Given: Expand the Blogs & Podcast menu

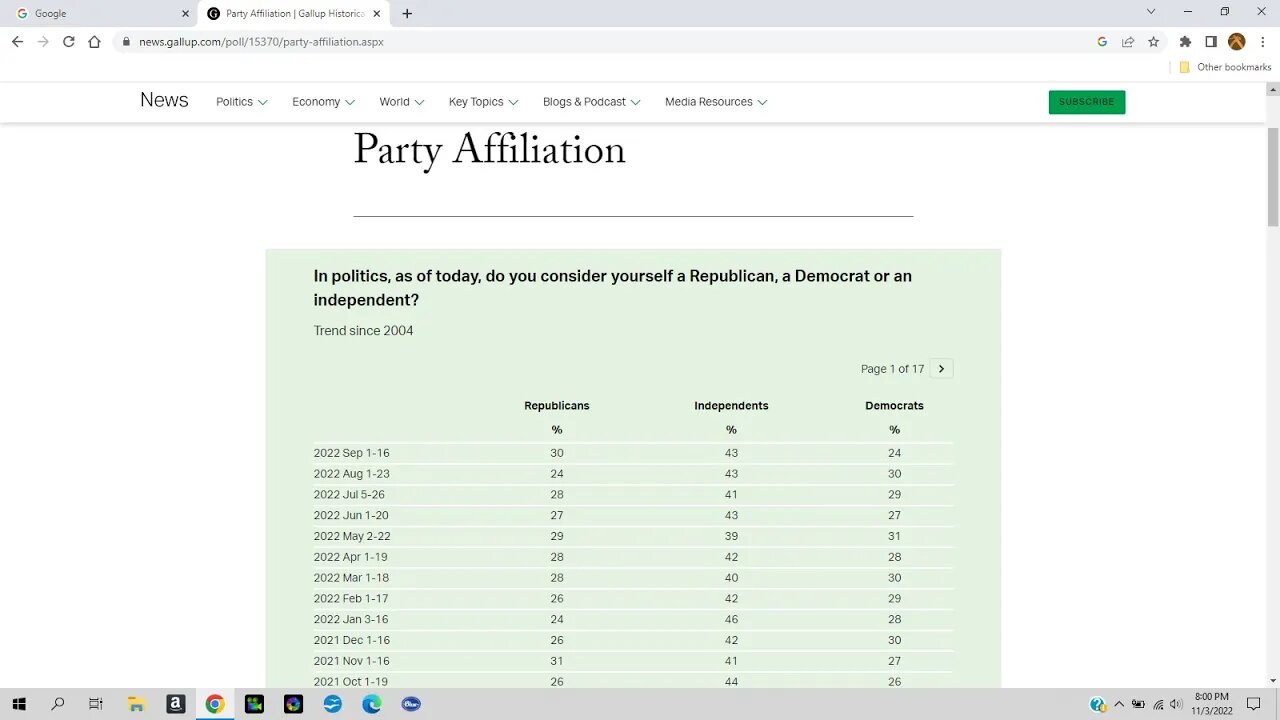Looking at the screenshot, I should click(x=591, y=102).
